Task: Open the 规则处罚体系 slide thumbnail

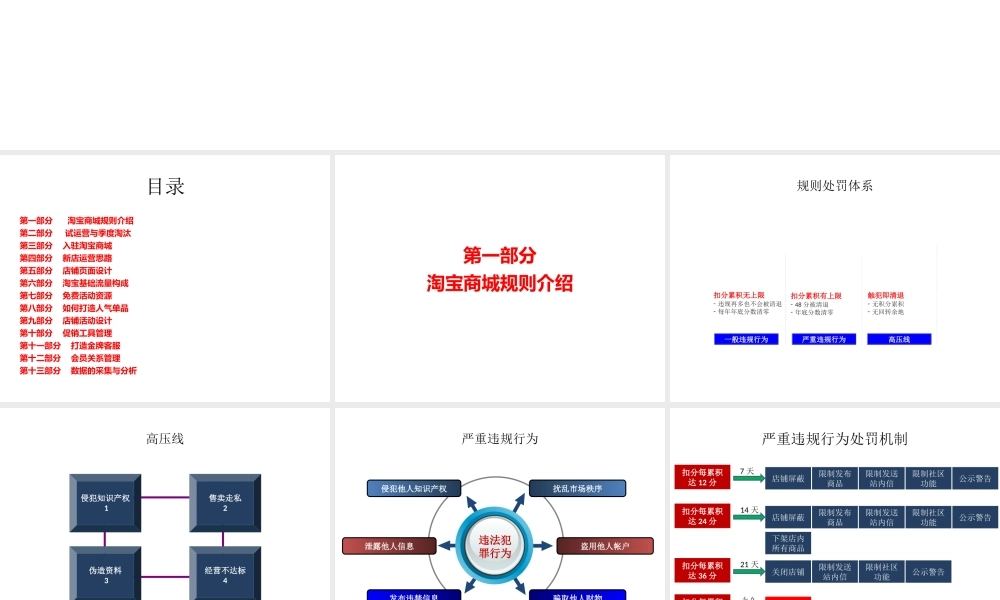Action: tap(835, 278)
